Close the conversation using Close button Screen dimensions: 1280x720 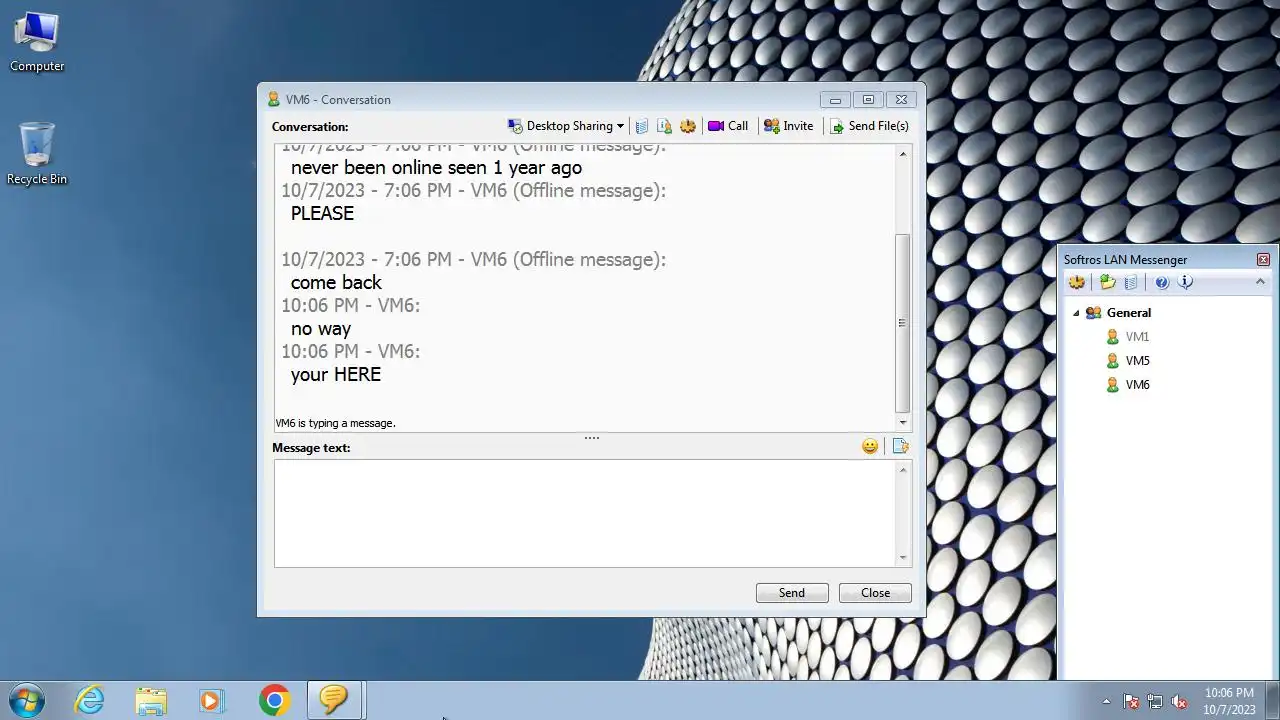tap(875, 593)
